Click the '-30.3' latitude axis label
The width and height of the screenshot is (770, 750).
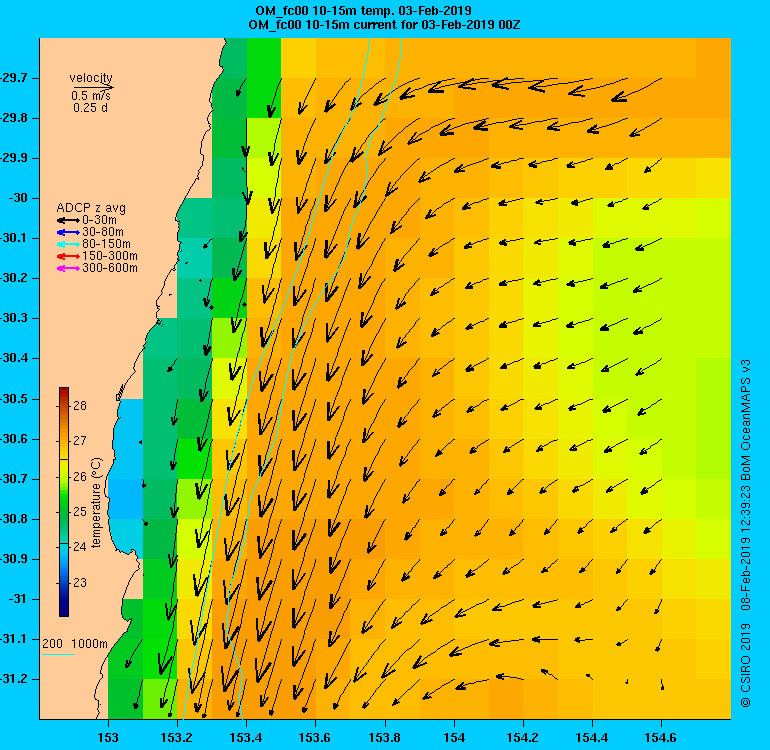point(13,318)
